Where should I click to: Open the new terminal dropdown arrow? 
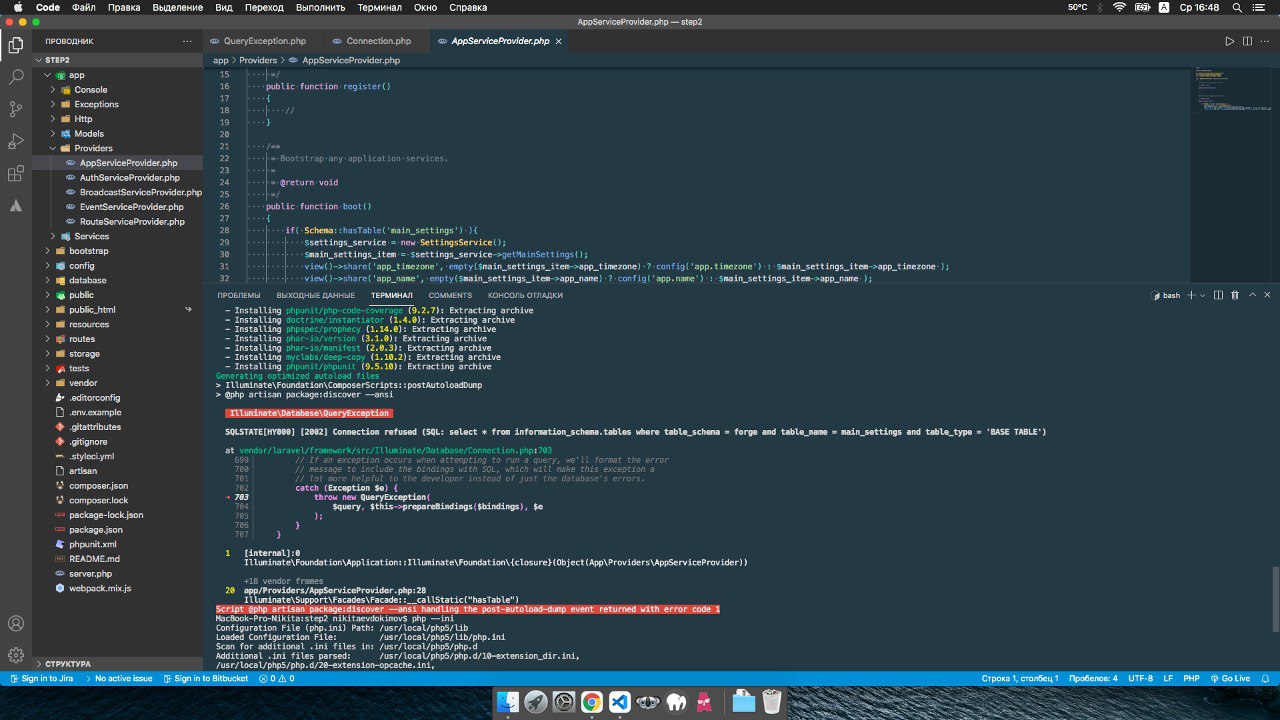(1204, 295)
